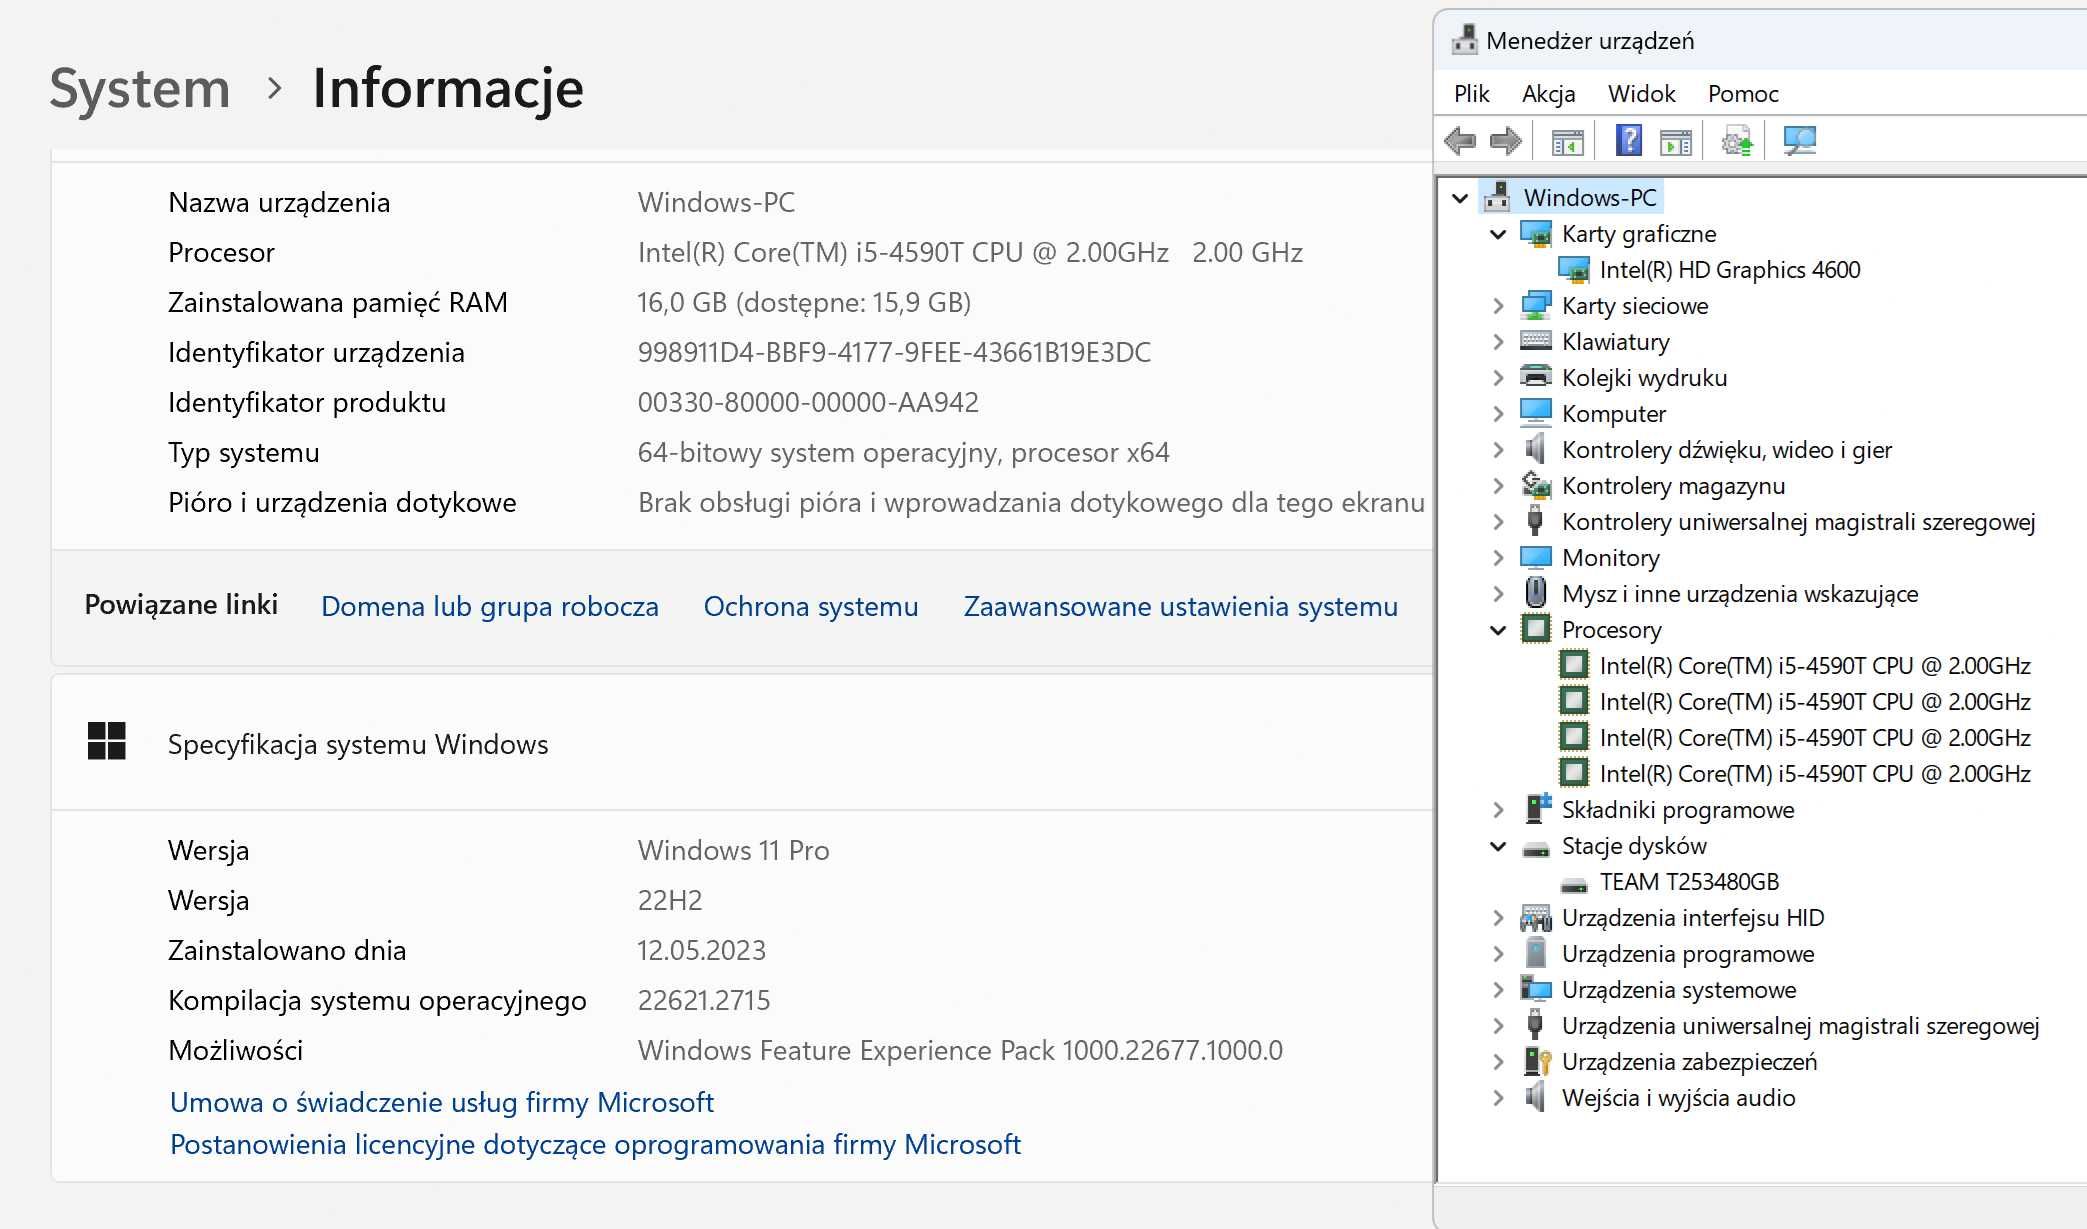
Task: Go back to System in breadcrumb
Action: pyautogui.click(x=140, y=88)
